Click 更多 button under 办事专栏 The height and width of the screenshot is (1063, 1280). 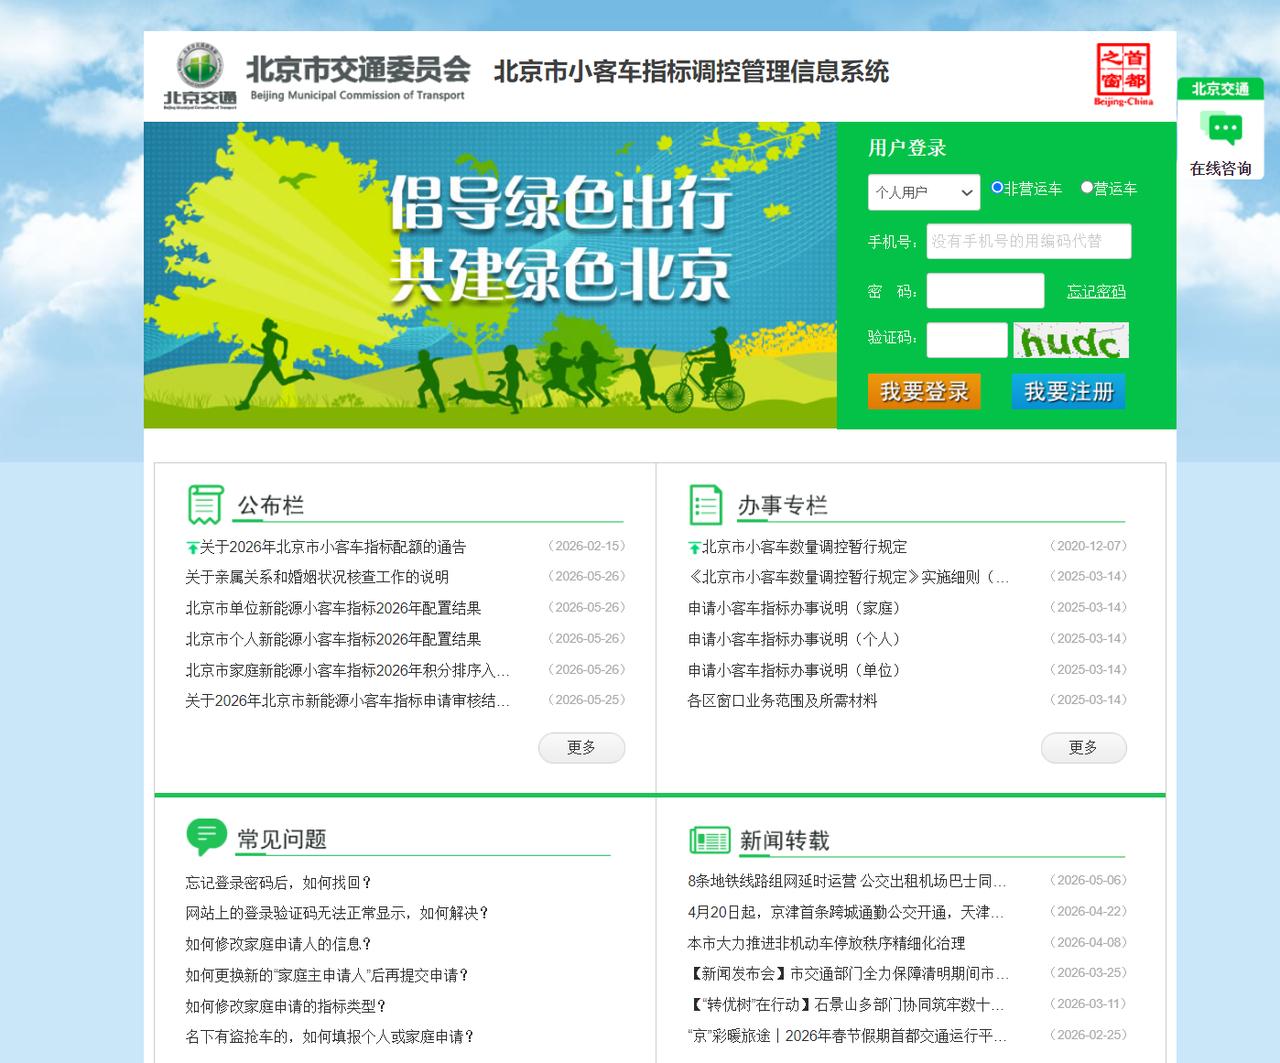1084,748
